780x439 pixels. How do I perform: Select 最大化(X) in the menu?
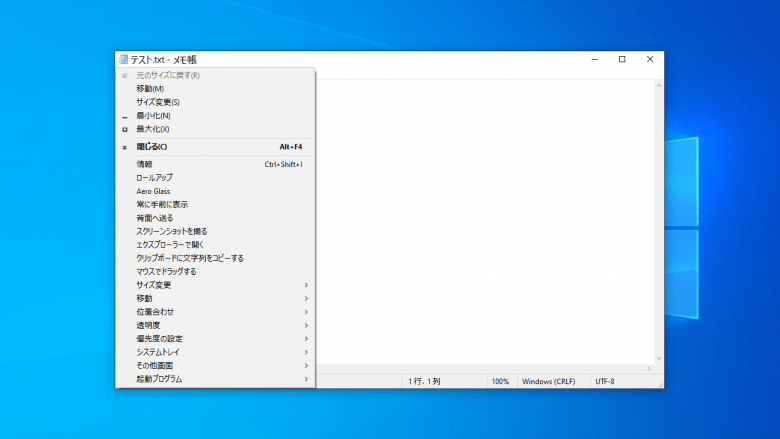(x=215, y=129)
